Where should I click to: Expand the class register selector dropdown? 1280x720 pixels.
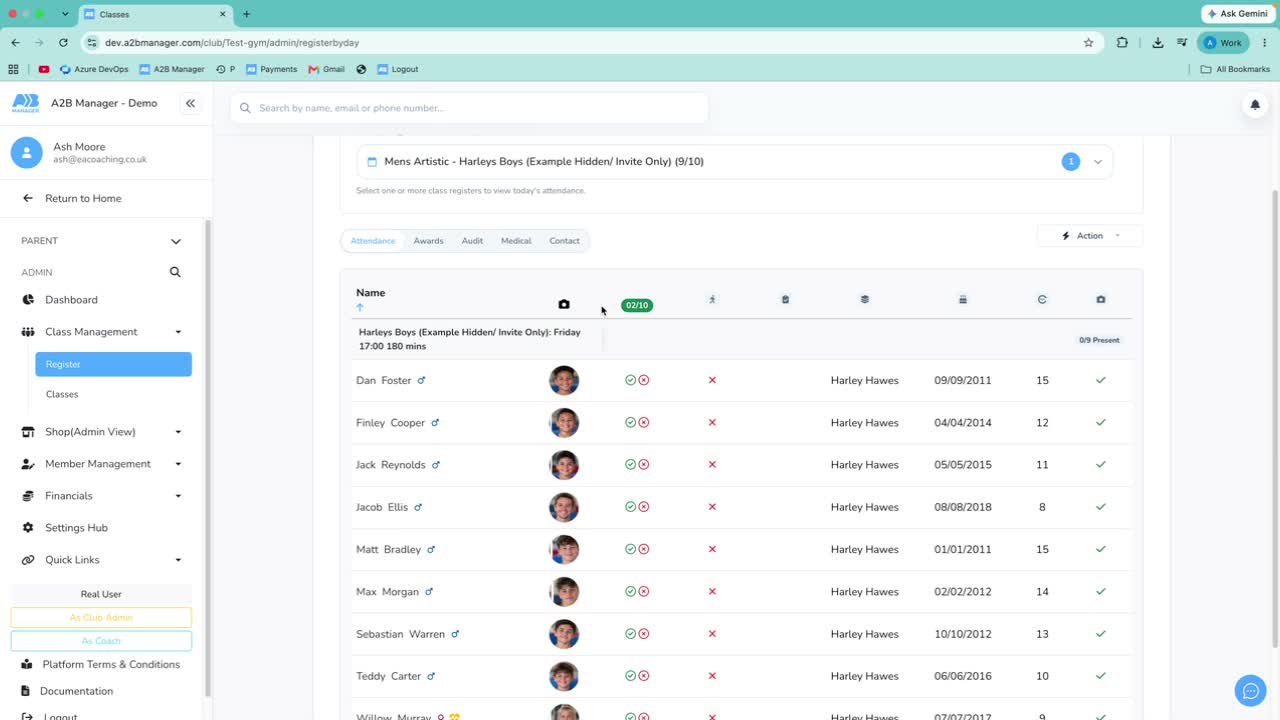[1097, 162]
